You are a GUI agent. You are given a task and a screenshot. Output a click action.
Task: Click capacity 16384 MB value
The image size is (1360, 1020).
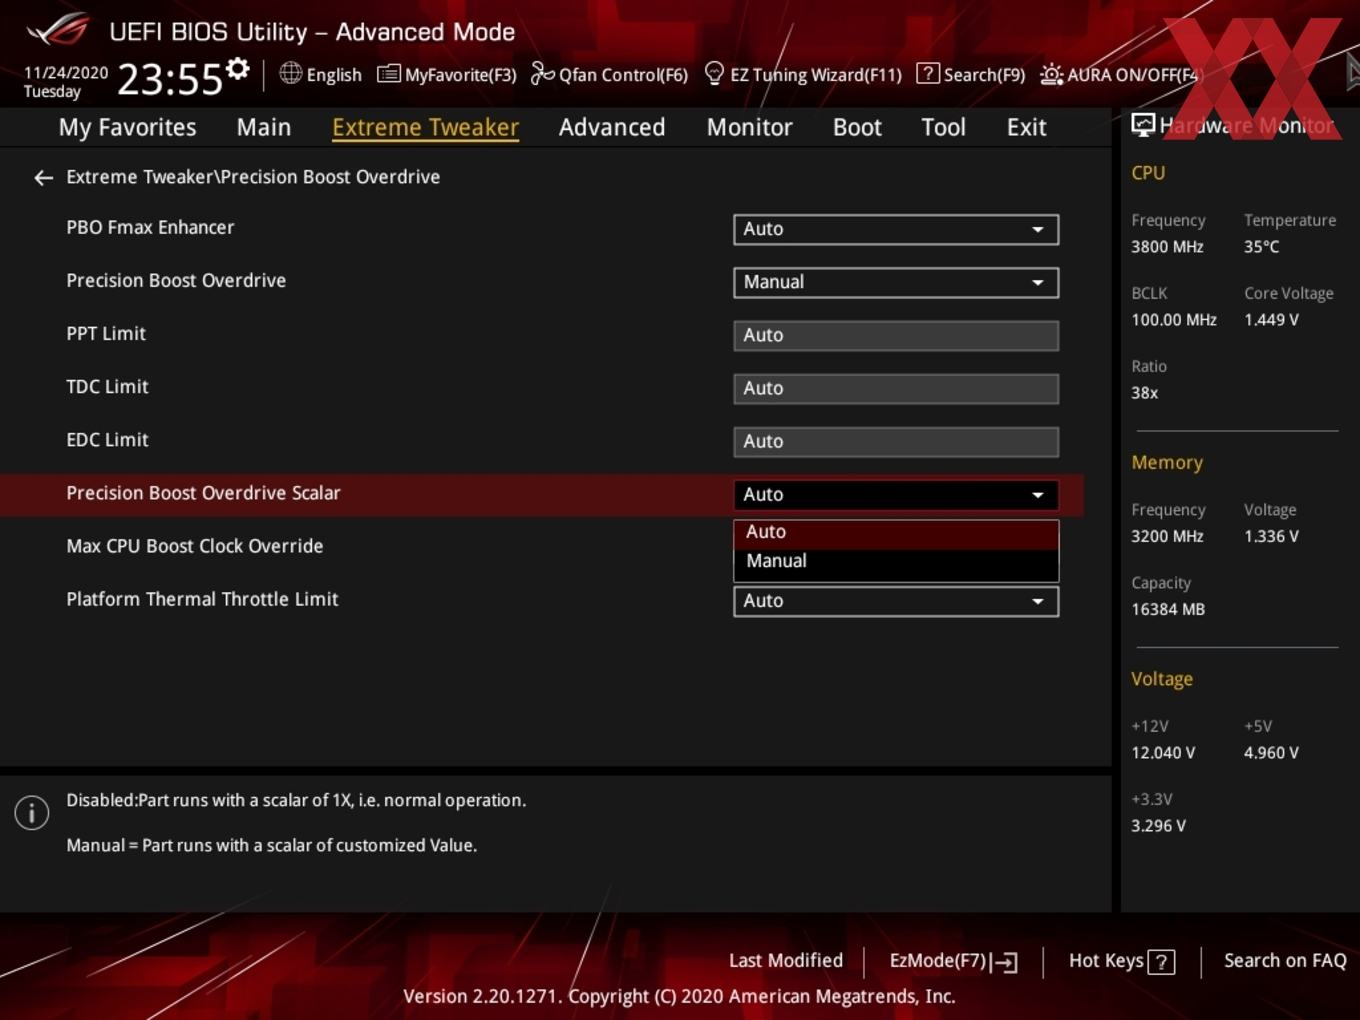tap(1168, 609)
